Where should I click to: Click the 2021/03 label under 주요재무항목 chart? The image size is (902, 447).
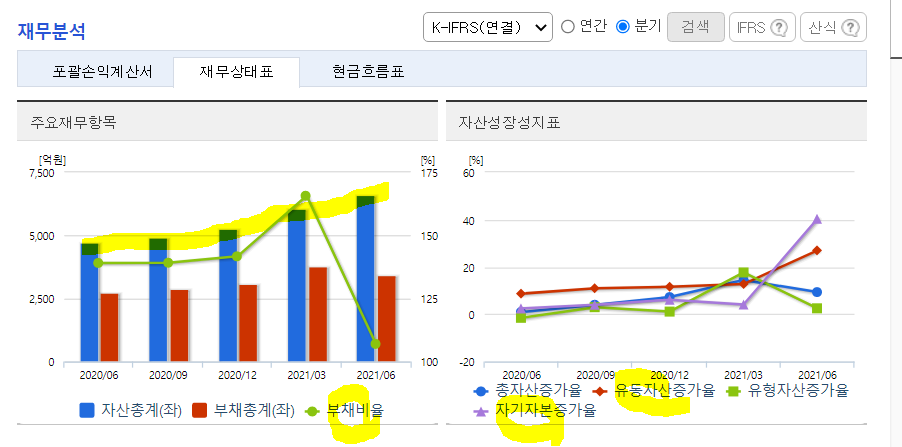pos(306,375)
